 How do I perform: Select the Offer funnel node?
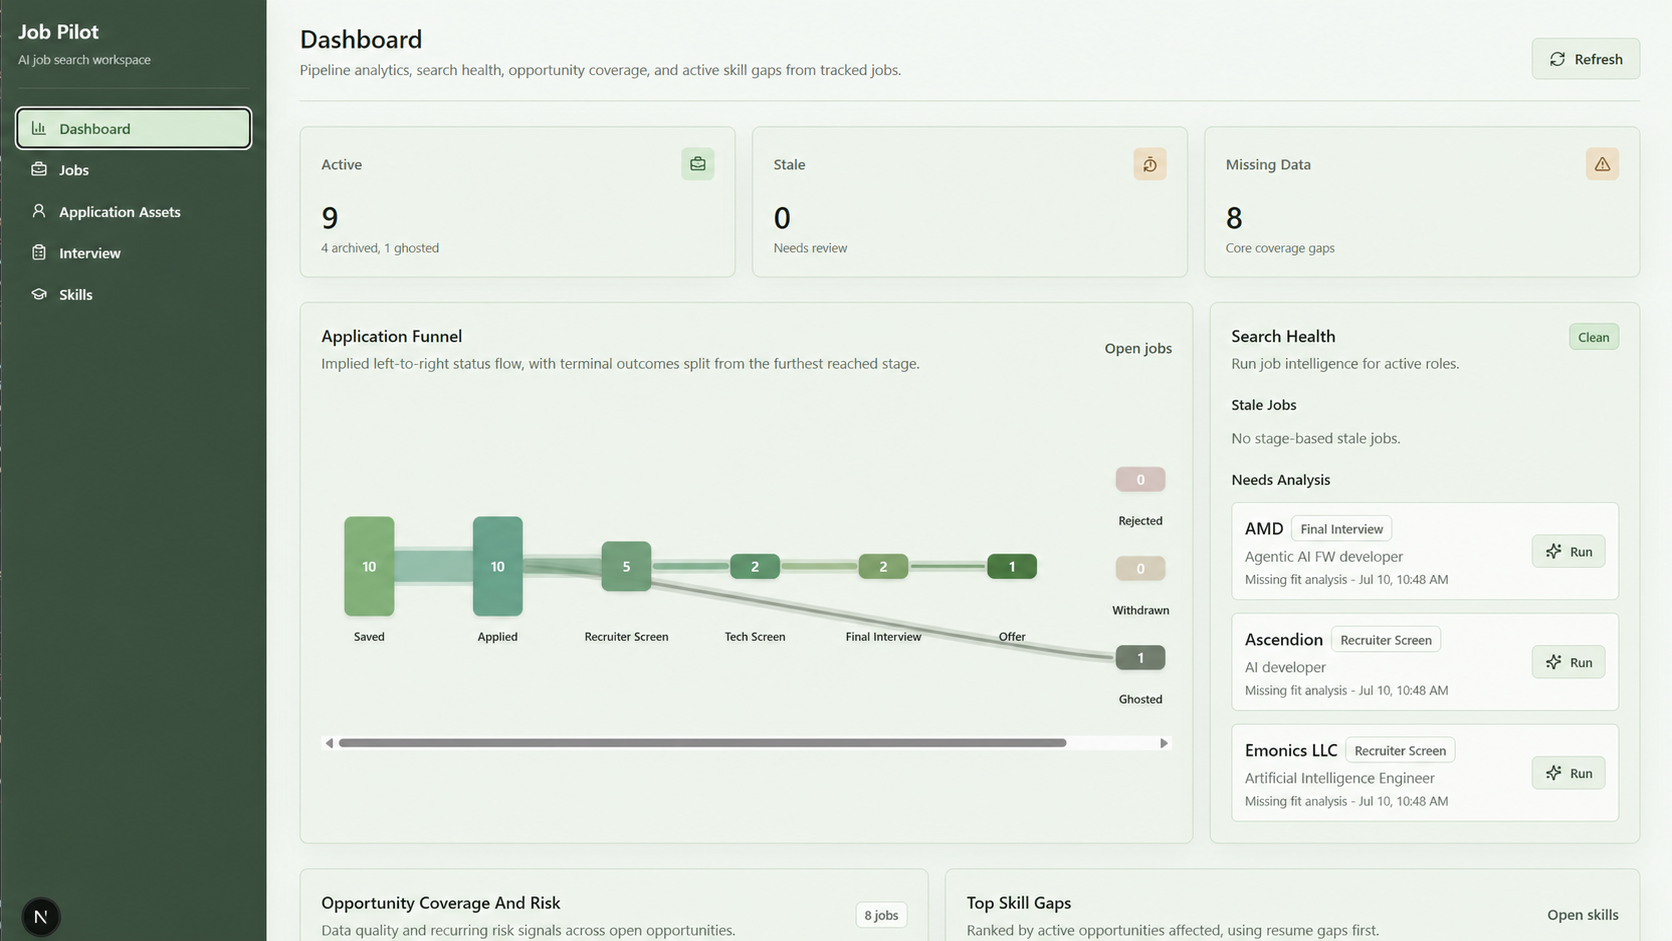tap(1012, 566)
